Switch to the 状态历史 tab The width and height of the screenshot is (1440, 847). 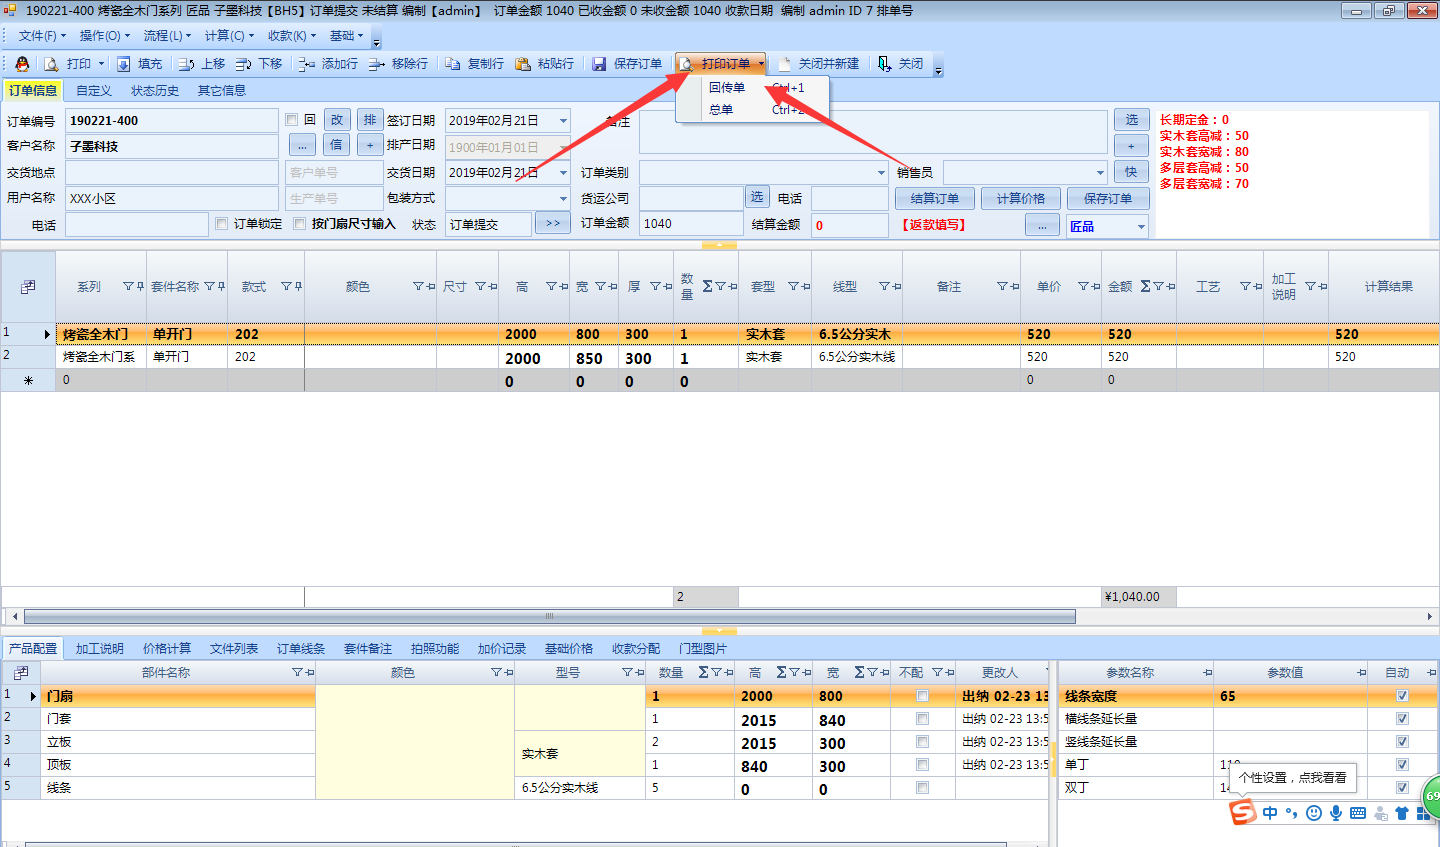click(155, 91)
